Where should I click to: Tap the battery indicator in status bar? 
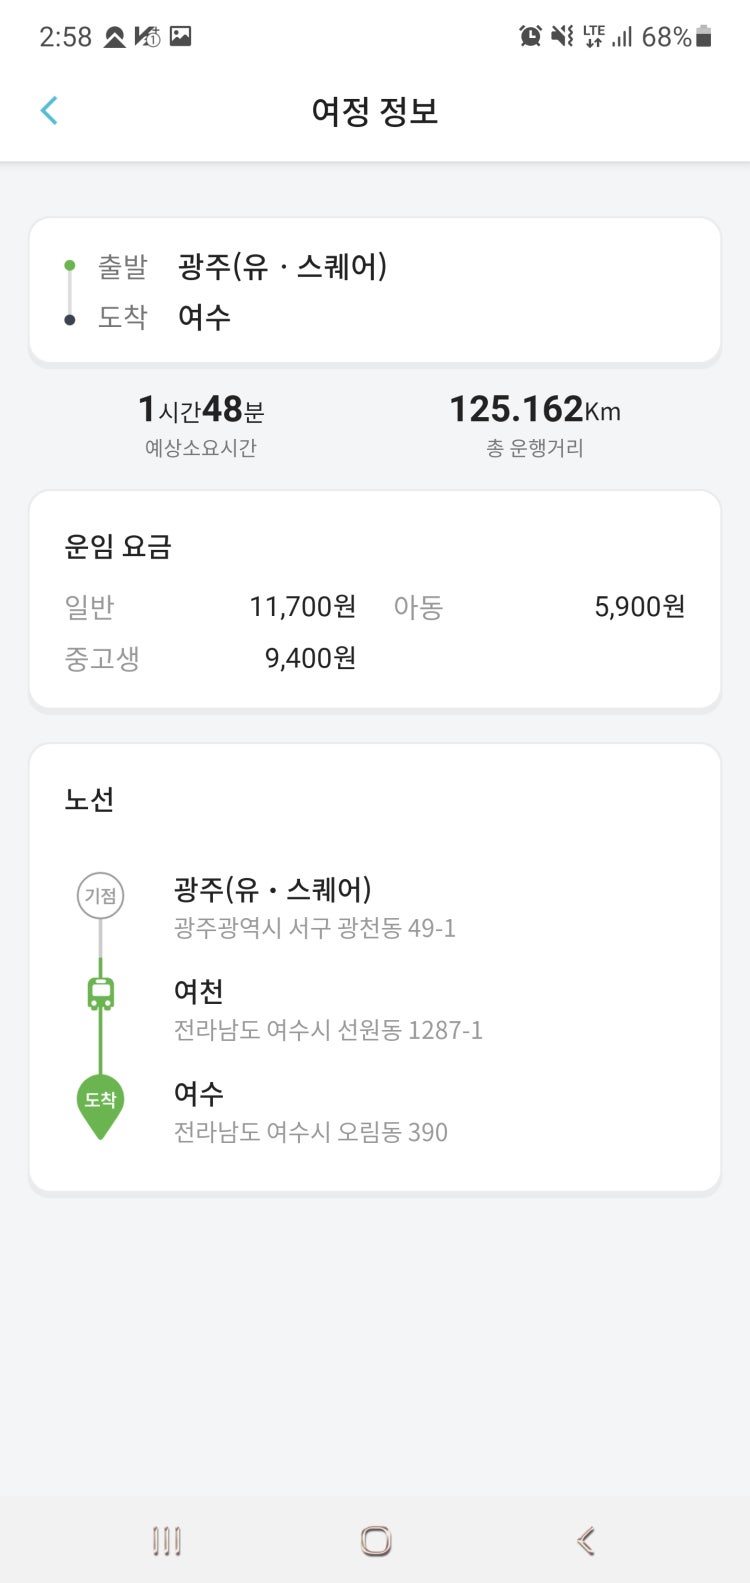click(x=704, y=37)
